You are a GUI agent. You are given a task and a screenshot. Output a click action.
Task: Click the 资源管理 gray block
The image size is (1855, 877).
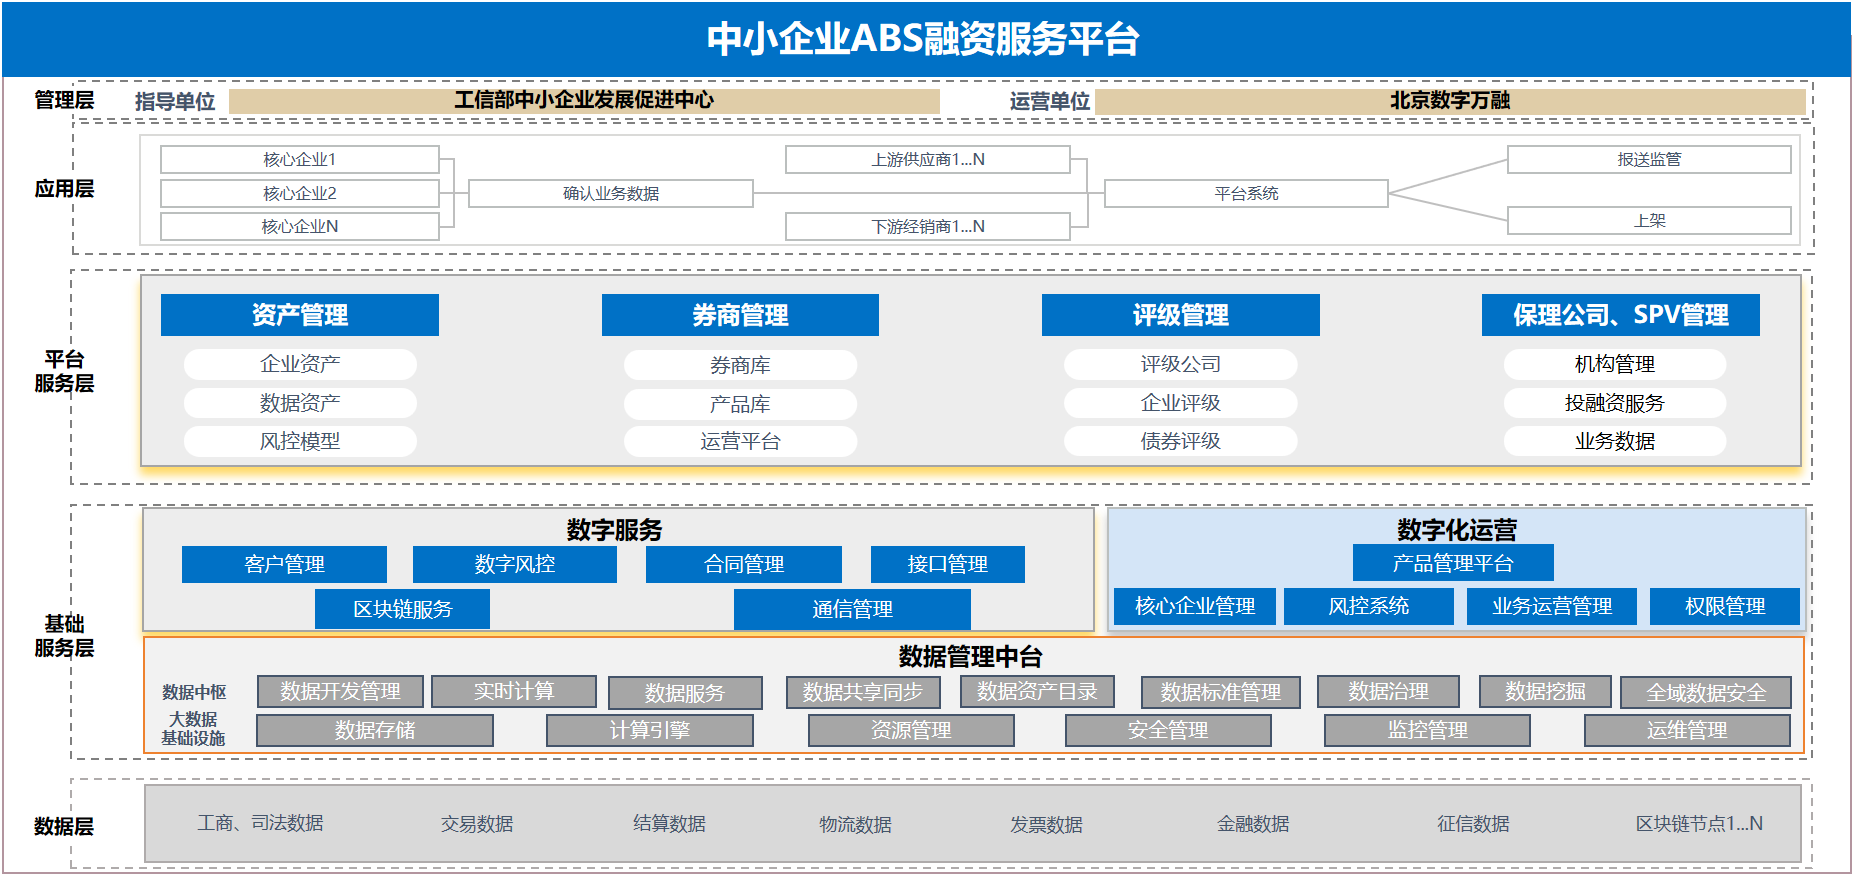pos(911,730)
